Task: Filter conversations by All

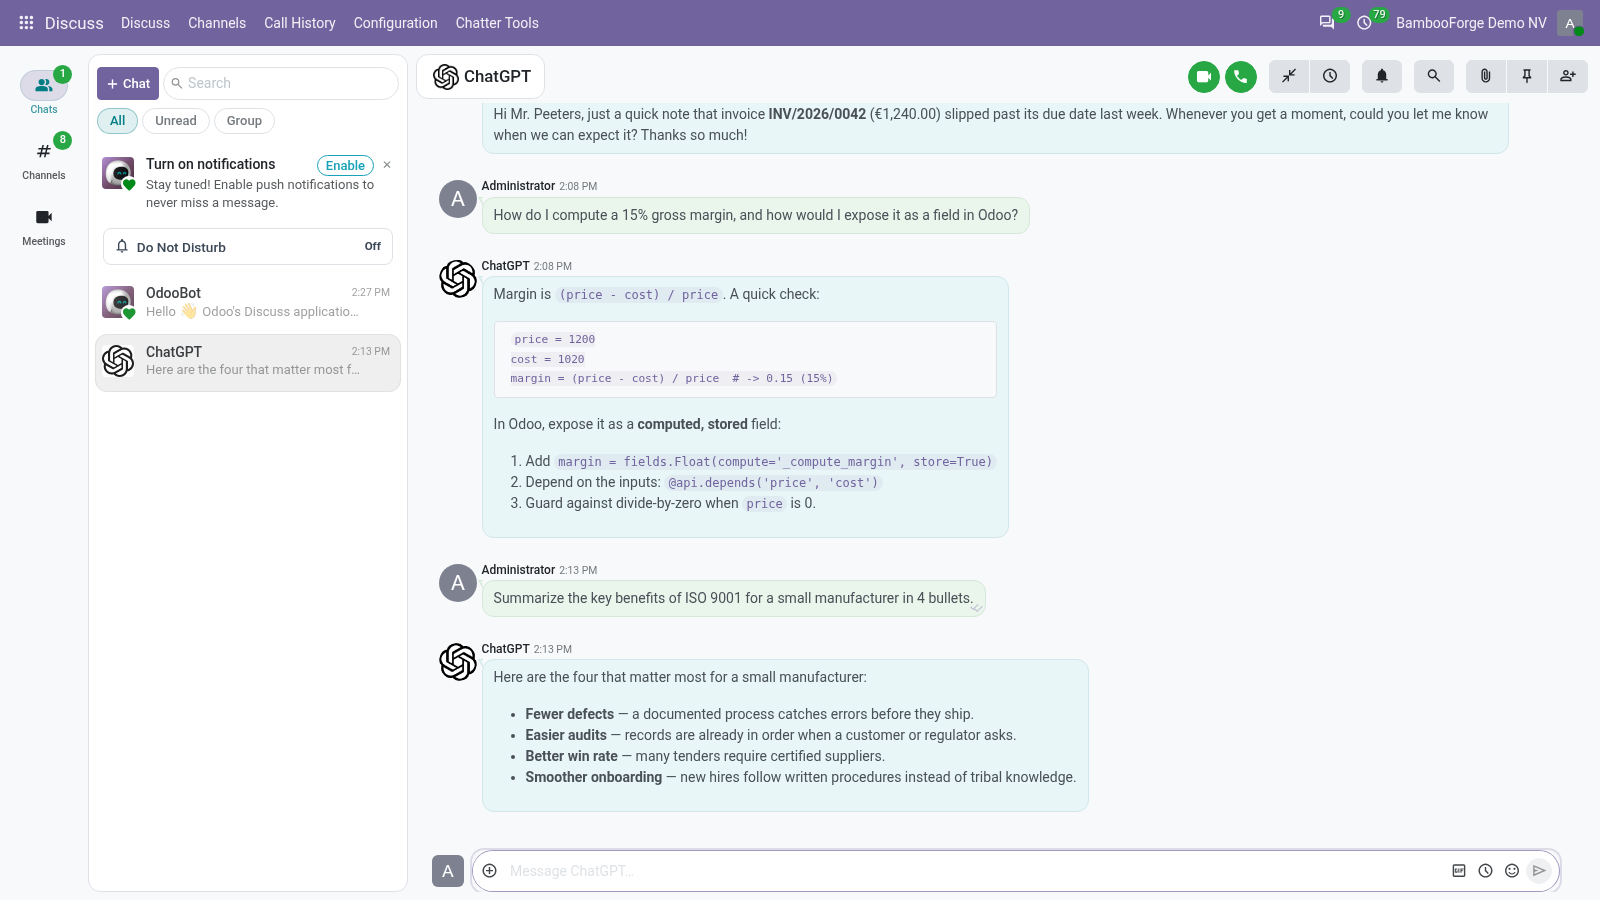Action: 118,121
